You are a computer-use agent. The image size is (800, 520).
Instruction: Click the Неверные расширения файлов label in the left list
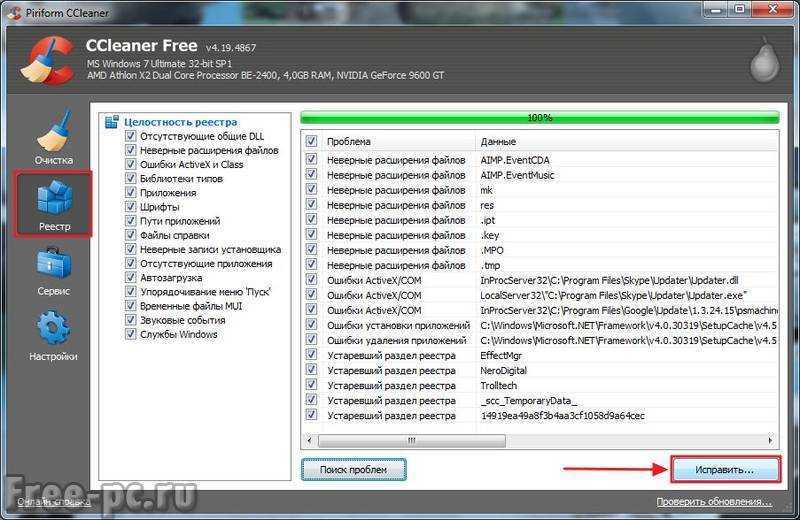[x=209, y=151]
